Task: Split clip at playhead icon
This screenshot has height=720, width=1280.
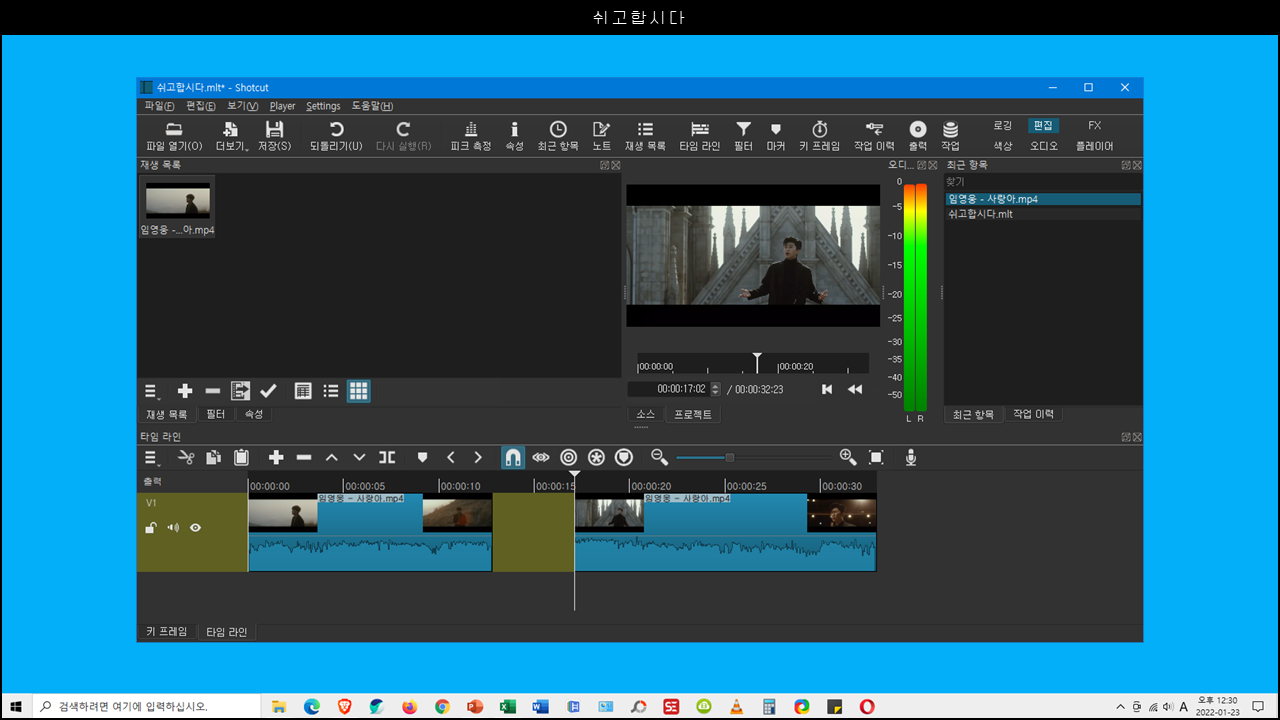Action: coord(387,457)
